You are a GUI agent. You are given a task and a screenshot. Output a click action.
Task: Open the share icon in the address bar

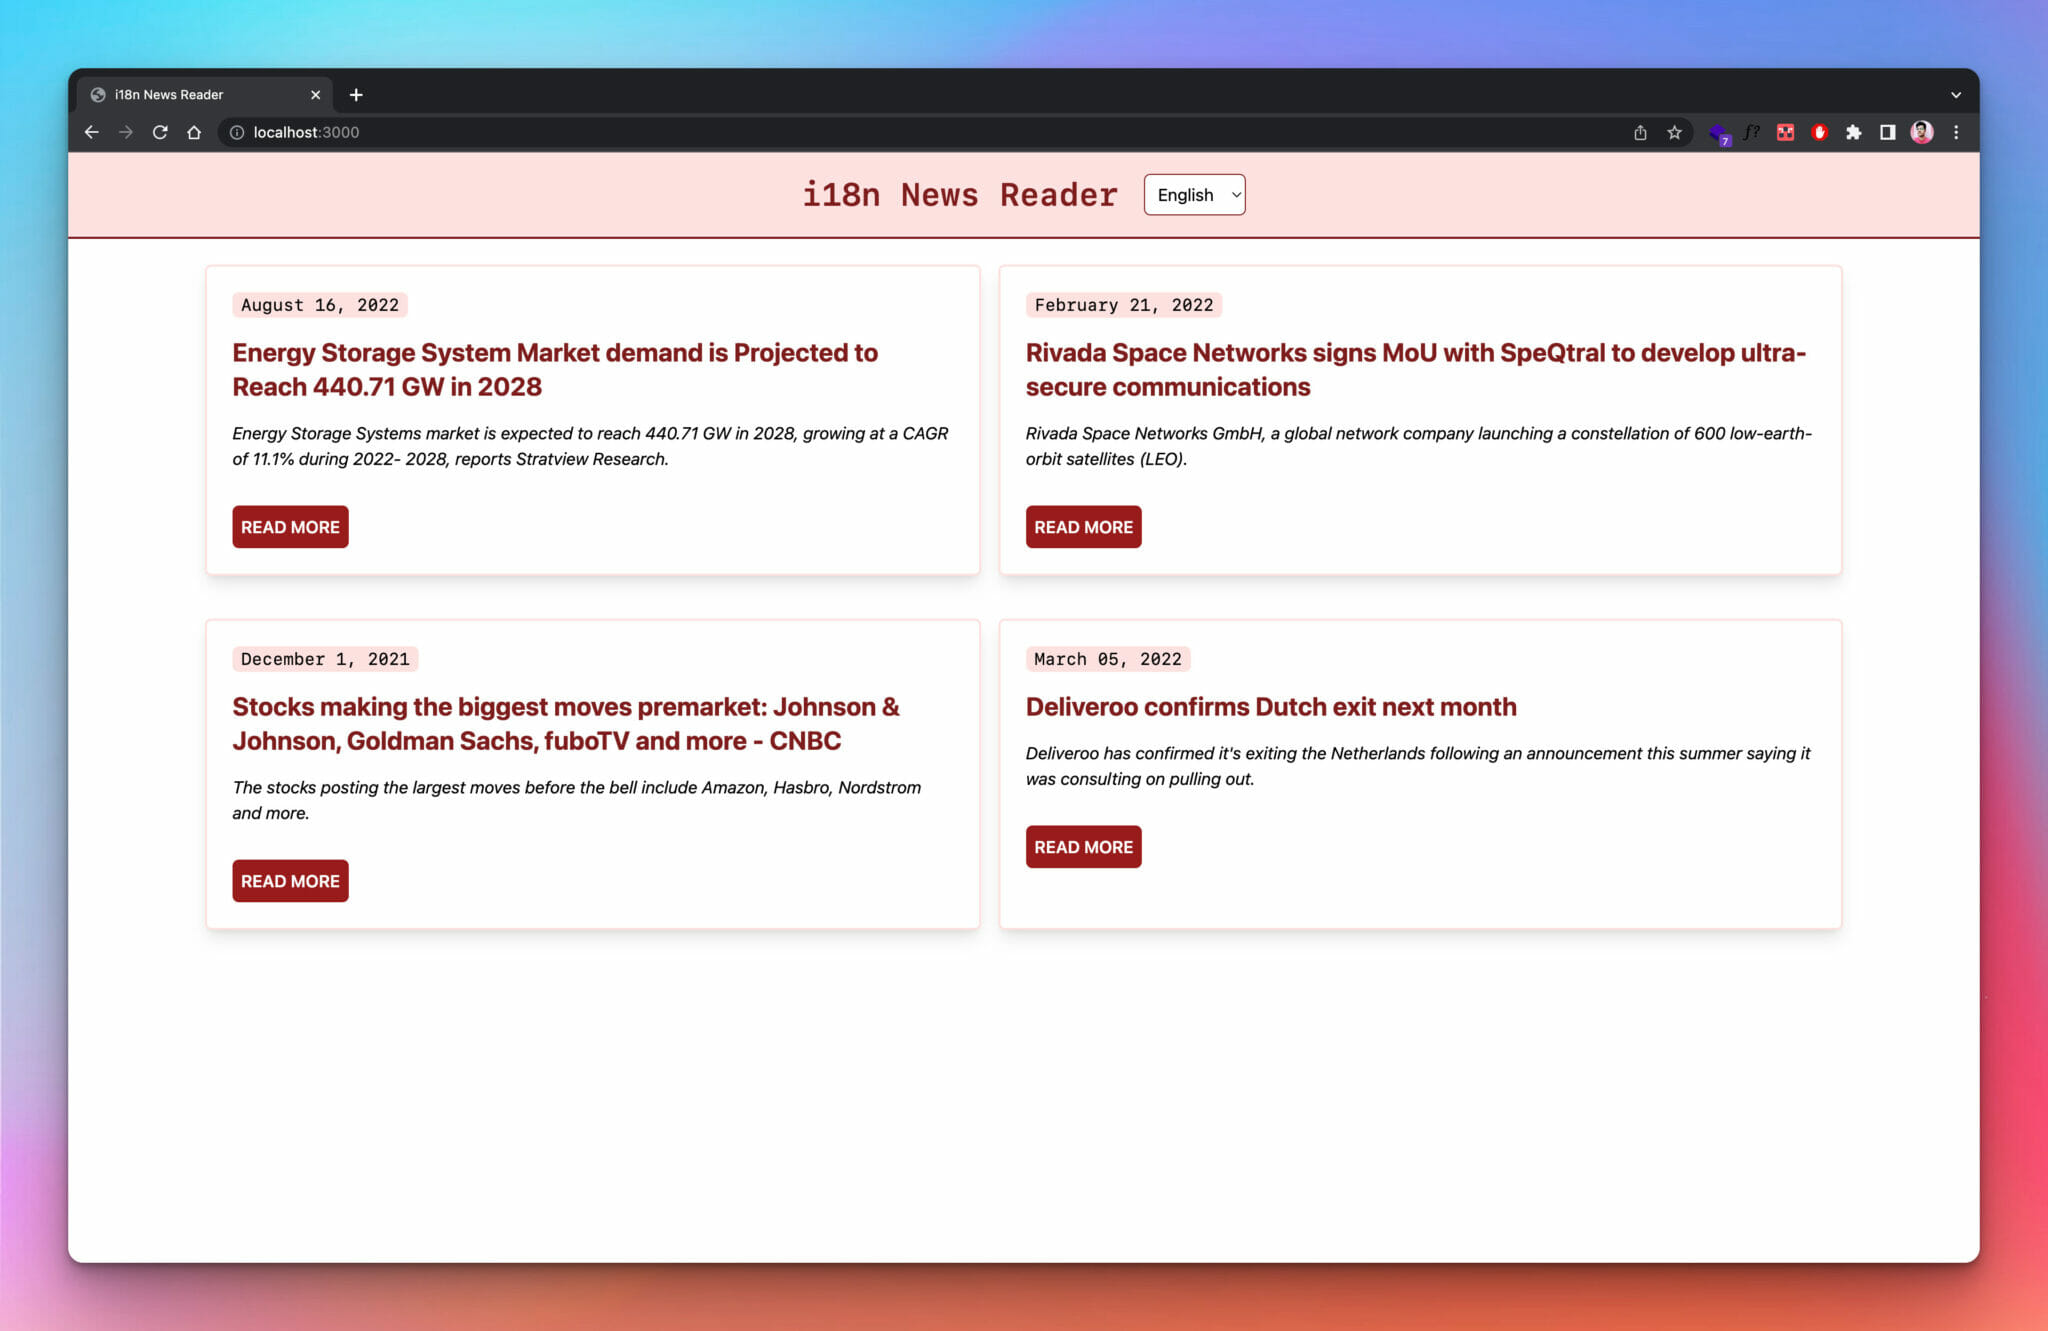pyautogui.click(x=1640, y=132)
